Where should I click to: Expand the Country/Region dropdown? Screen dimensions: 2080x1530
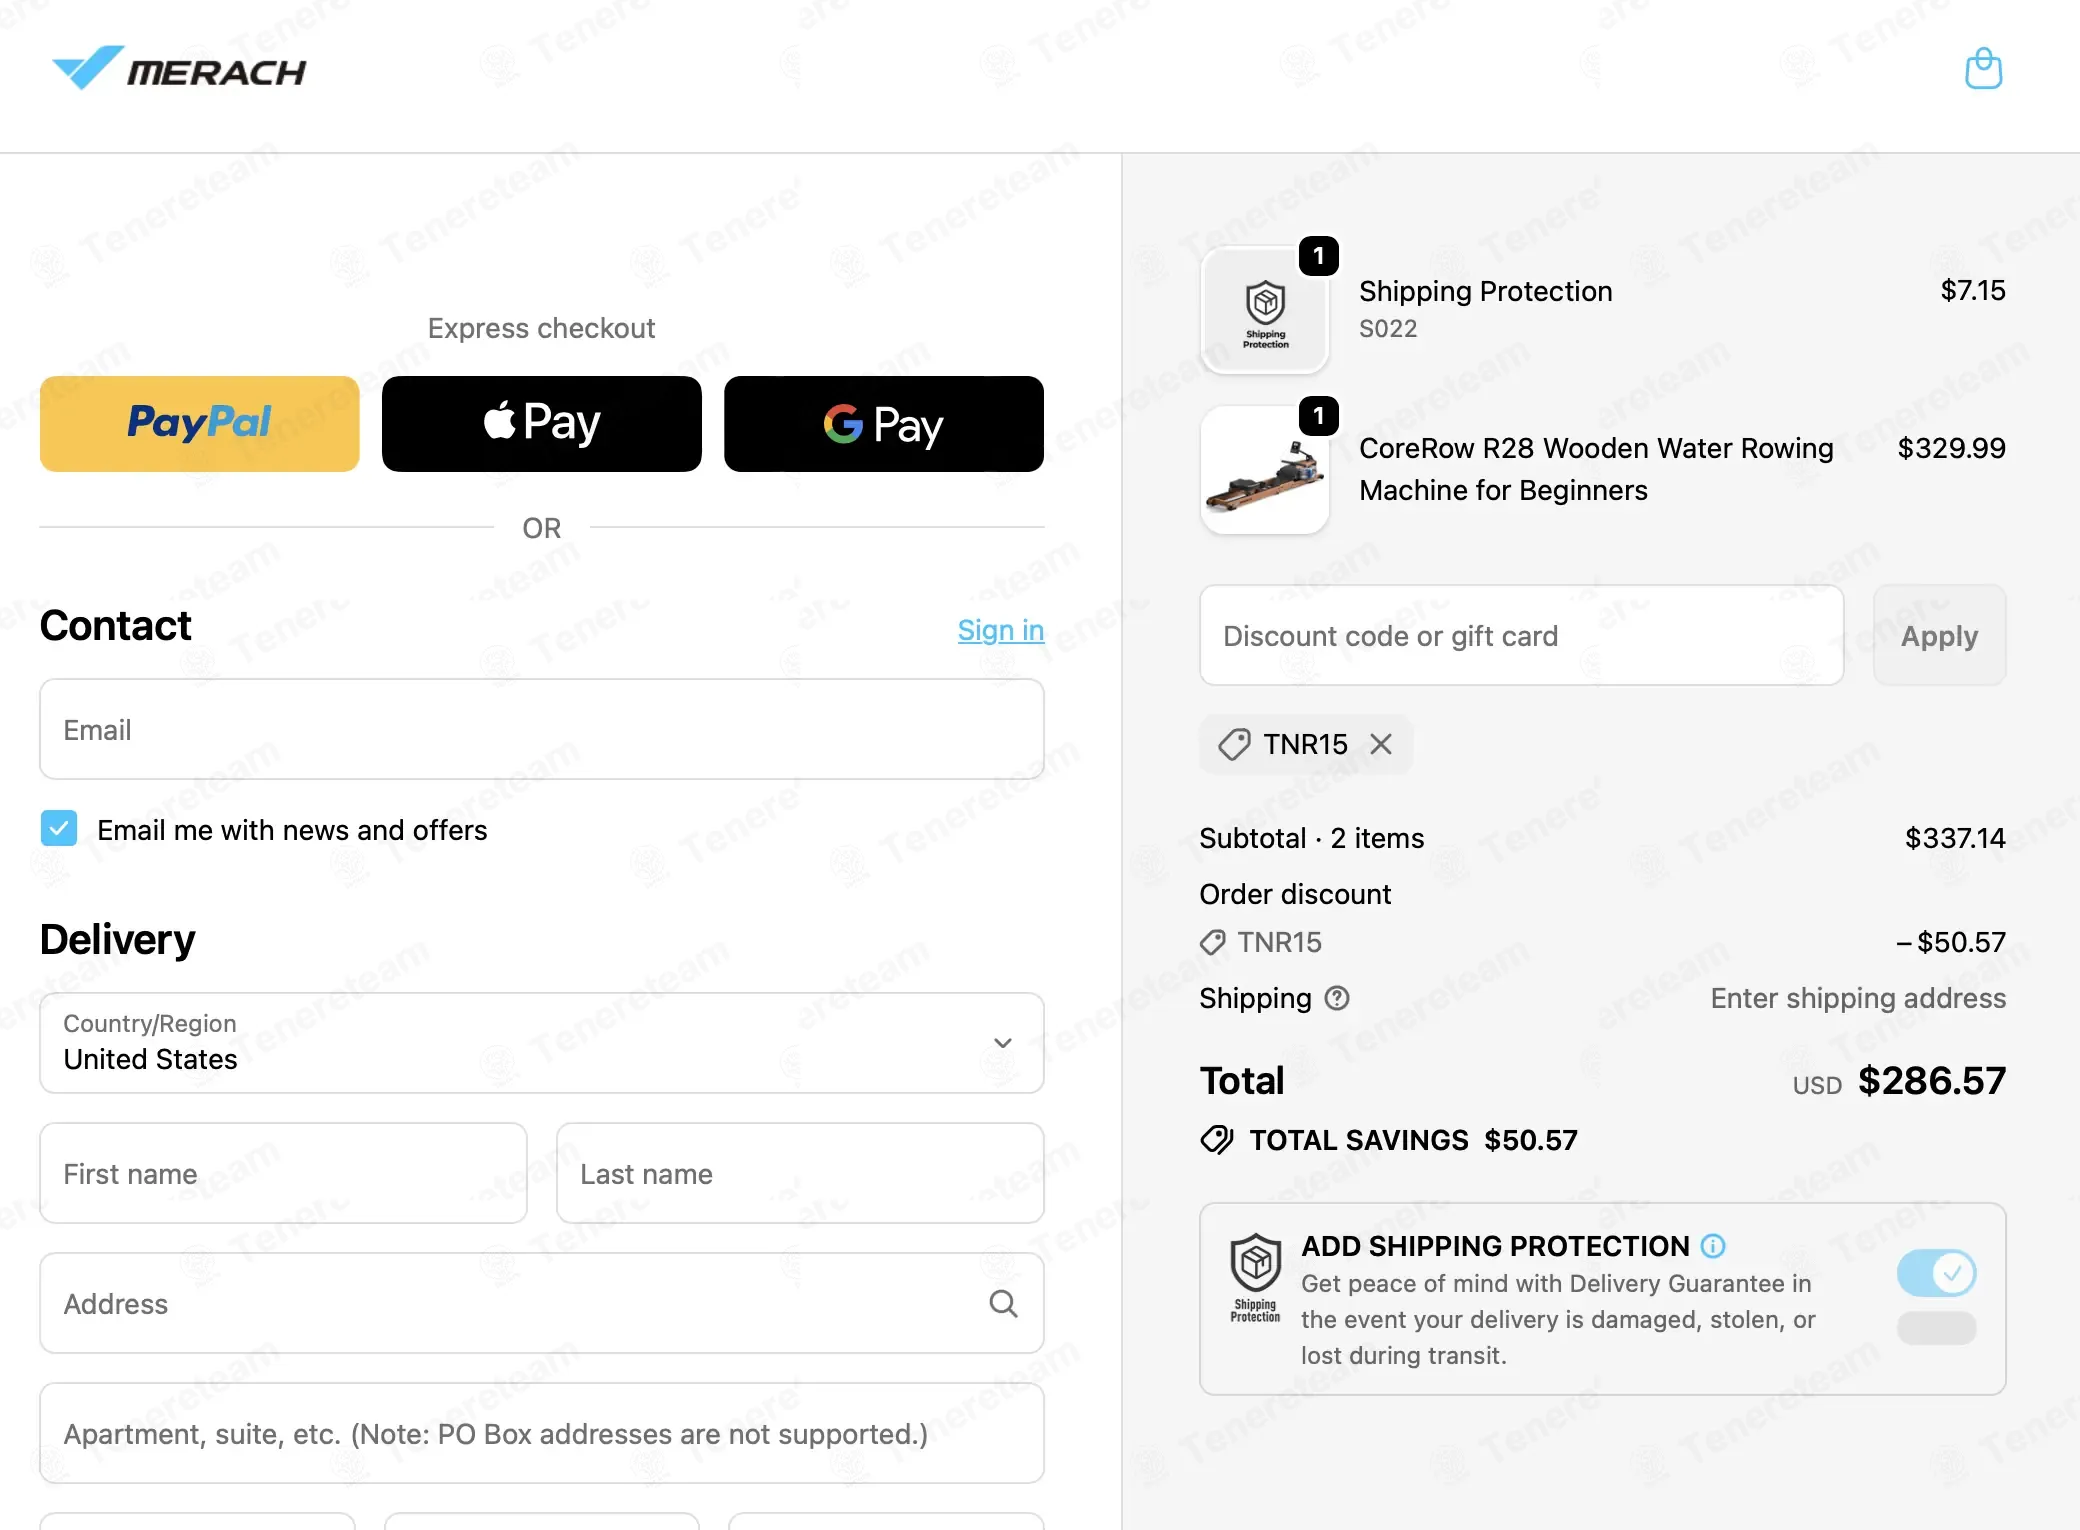point(542,1043)
